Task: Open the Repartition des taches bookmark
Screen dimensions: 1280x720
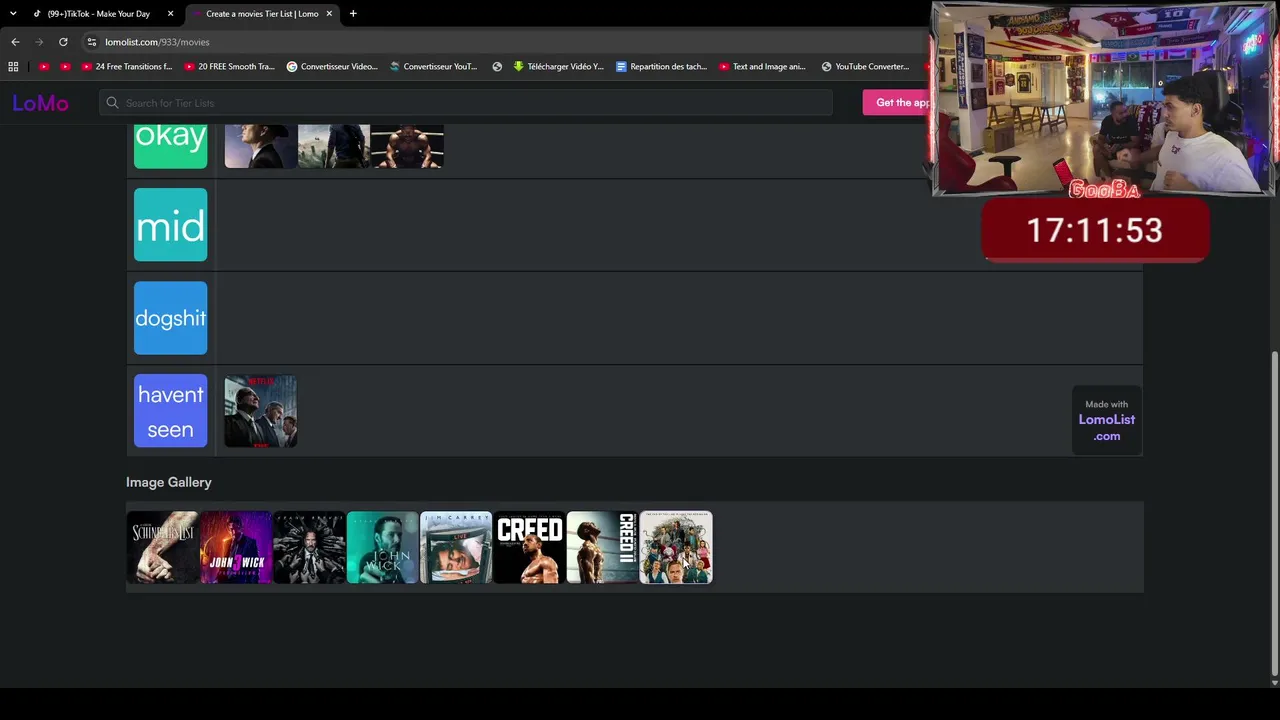Action: (x=661, y=67)
